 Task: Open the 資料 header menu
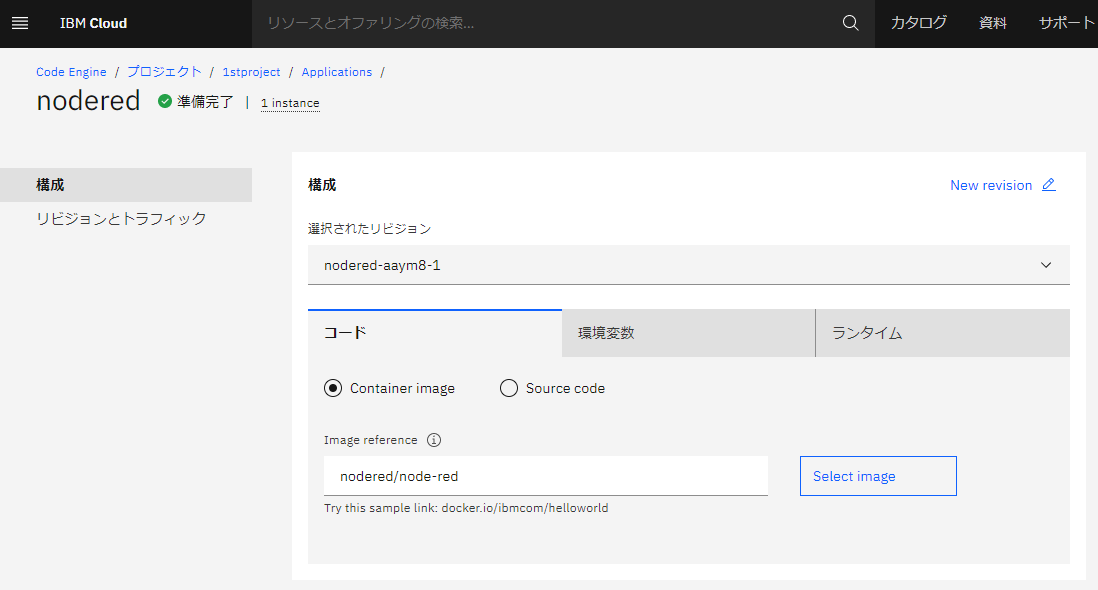coord(992,23)
